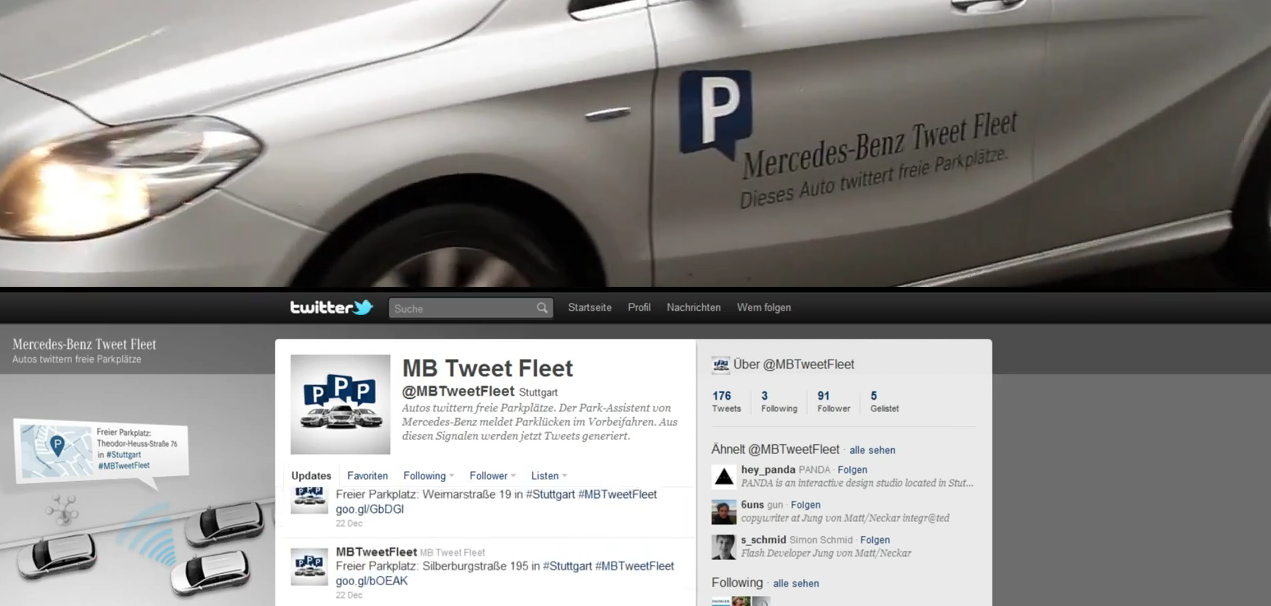Click the 6uns profile avatar
This screenshot has height=606, width=1271.
coord(724,512)
